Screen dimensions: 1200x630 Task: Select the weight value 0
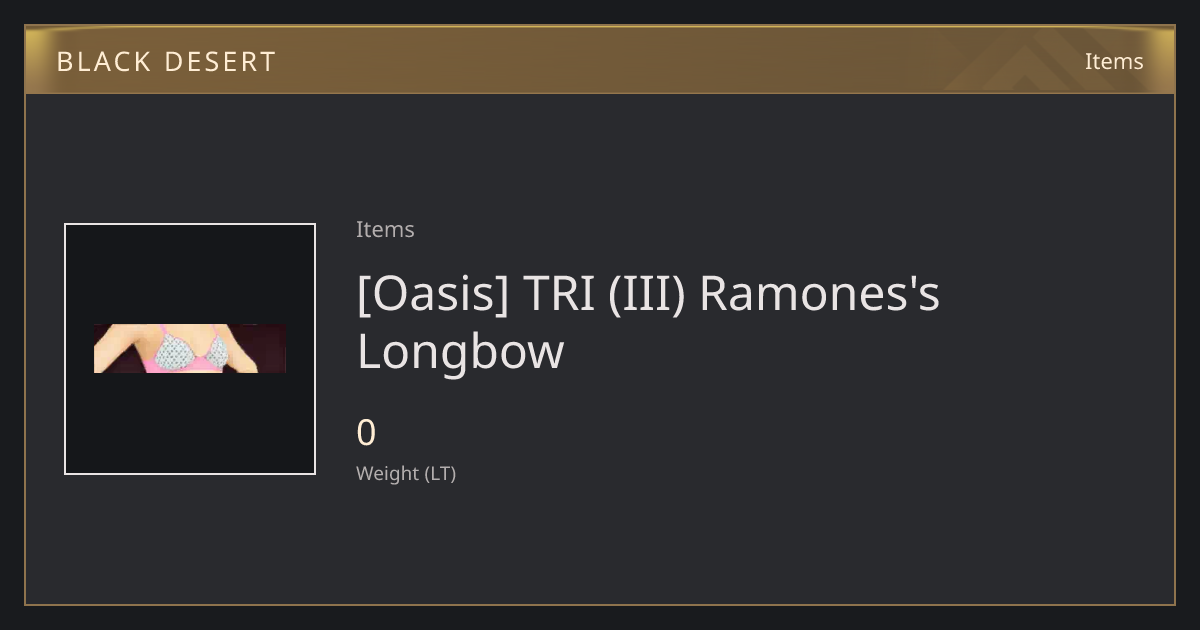[366, 433]
